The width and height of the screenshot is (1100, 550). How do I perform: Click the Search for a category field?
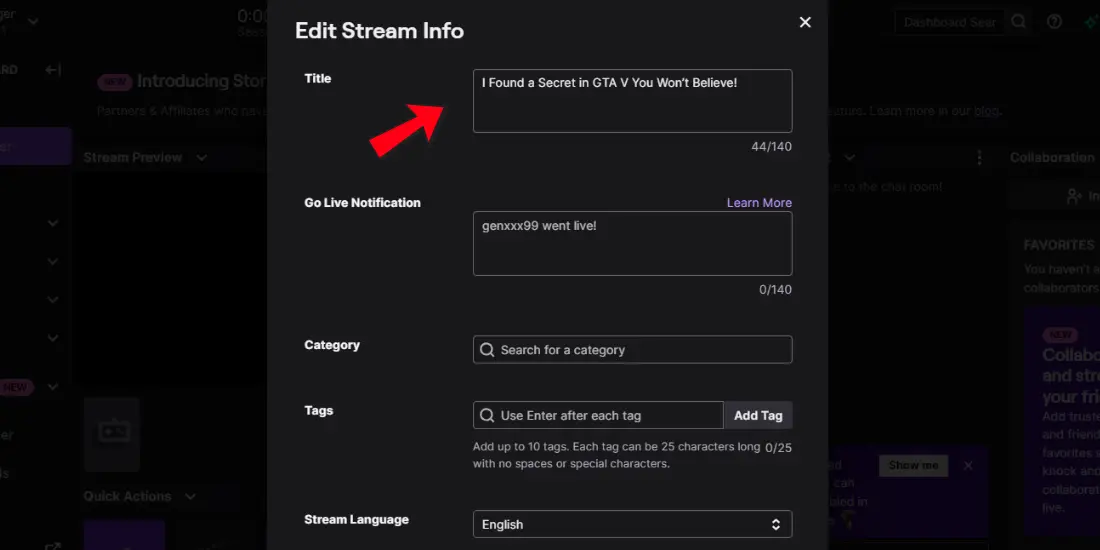632,349
